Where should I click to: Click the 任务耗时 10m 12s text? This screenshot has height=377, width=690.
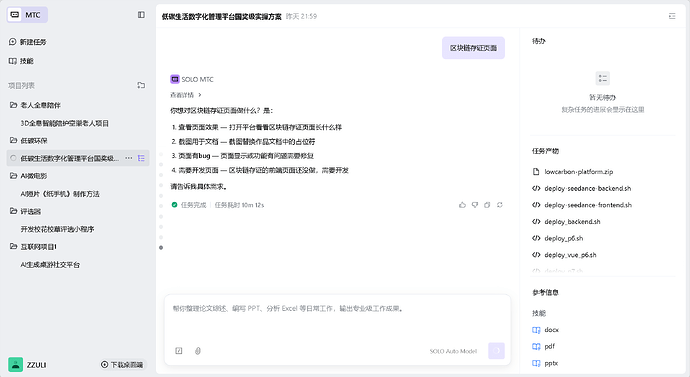coord(239,205)
